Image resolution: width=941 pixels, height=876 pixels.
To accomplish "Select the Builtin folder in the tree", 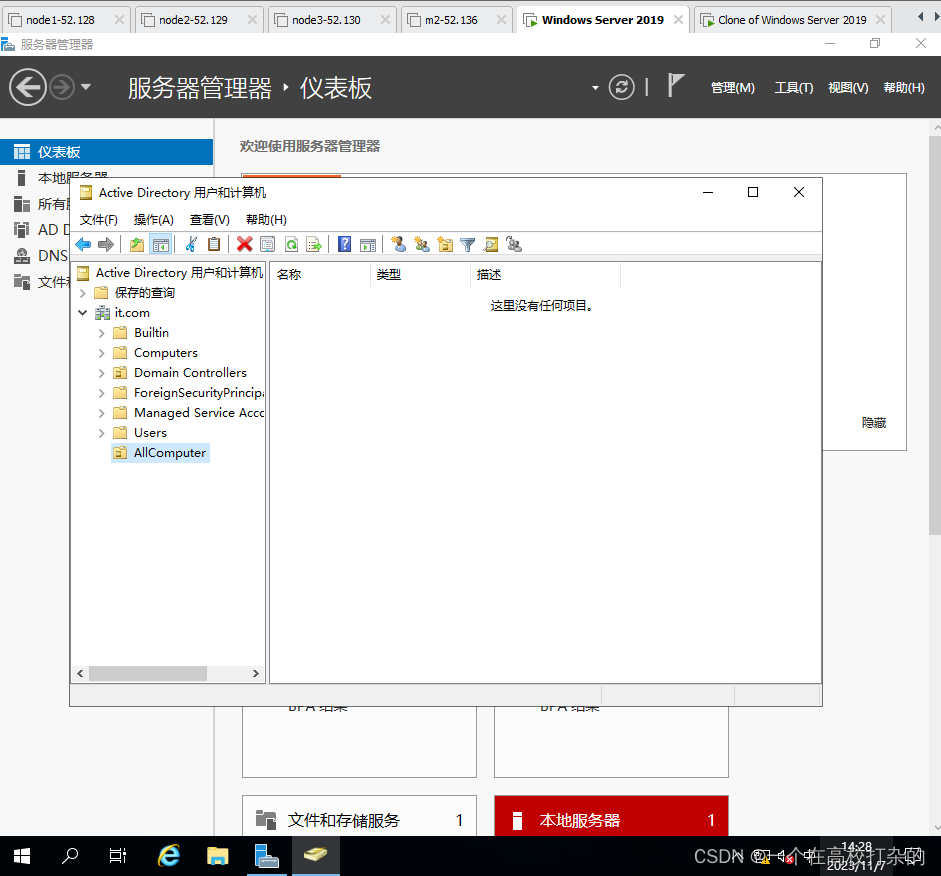I will [141, 333].
